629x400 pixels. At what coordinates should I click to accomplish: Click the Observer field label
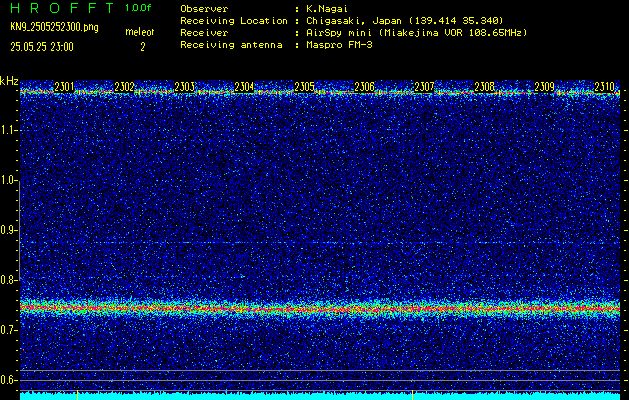204,8
